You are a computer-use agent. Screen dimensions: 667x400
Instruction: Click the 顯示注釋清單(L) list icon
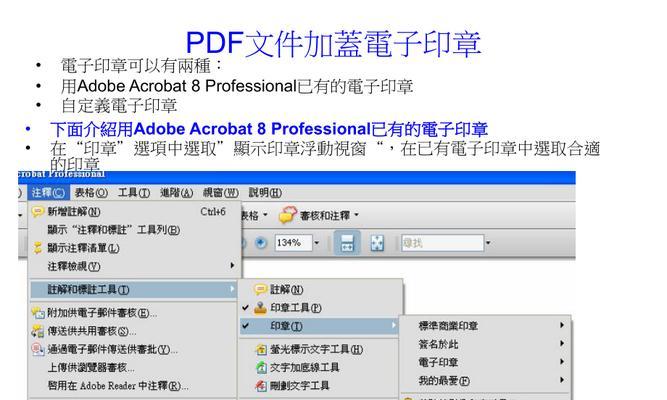(38, 248)
